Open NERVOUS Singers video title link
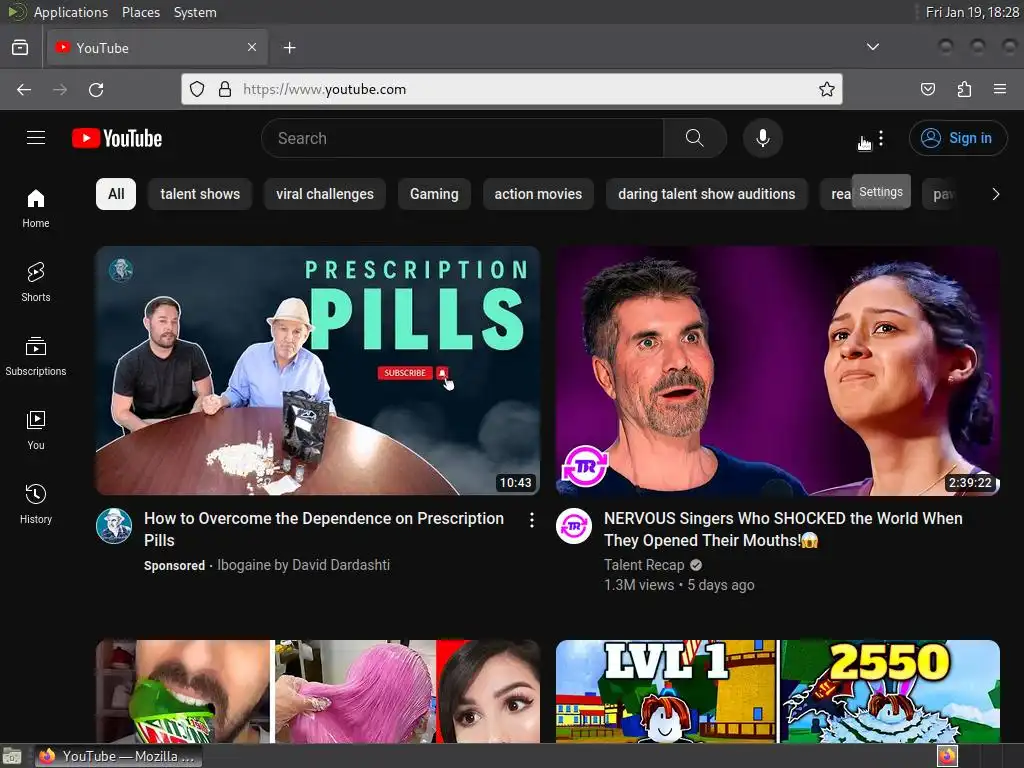Image resolution: width=1024 pixels, height=768 pixels. coord(783,529)
